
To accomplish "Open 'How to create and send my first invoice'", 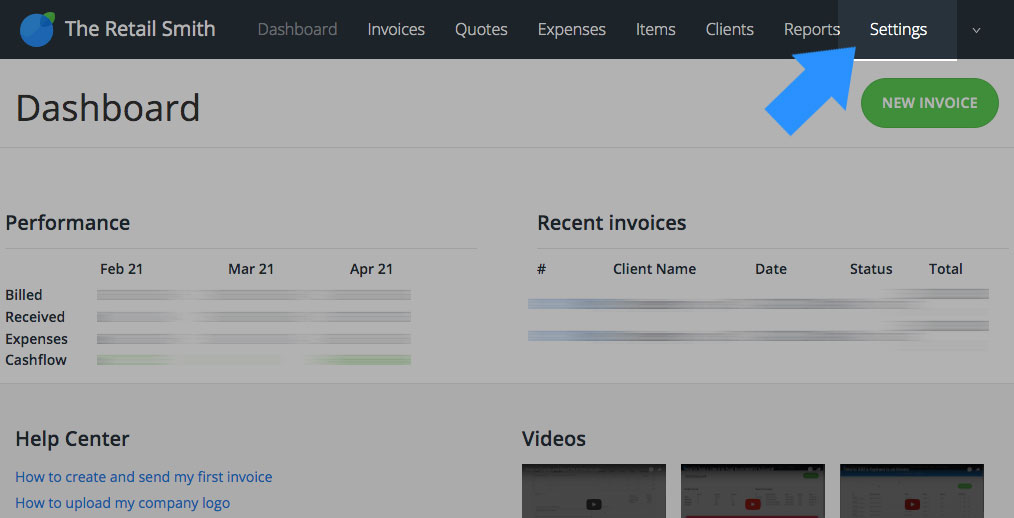I will 144,477.
